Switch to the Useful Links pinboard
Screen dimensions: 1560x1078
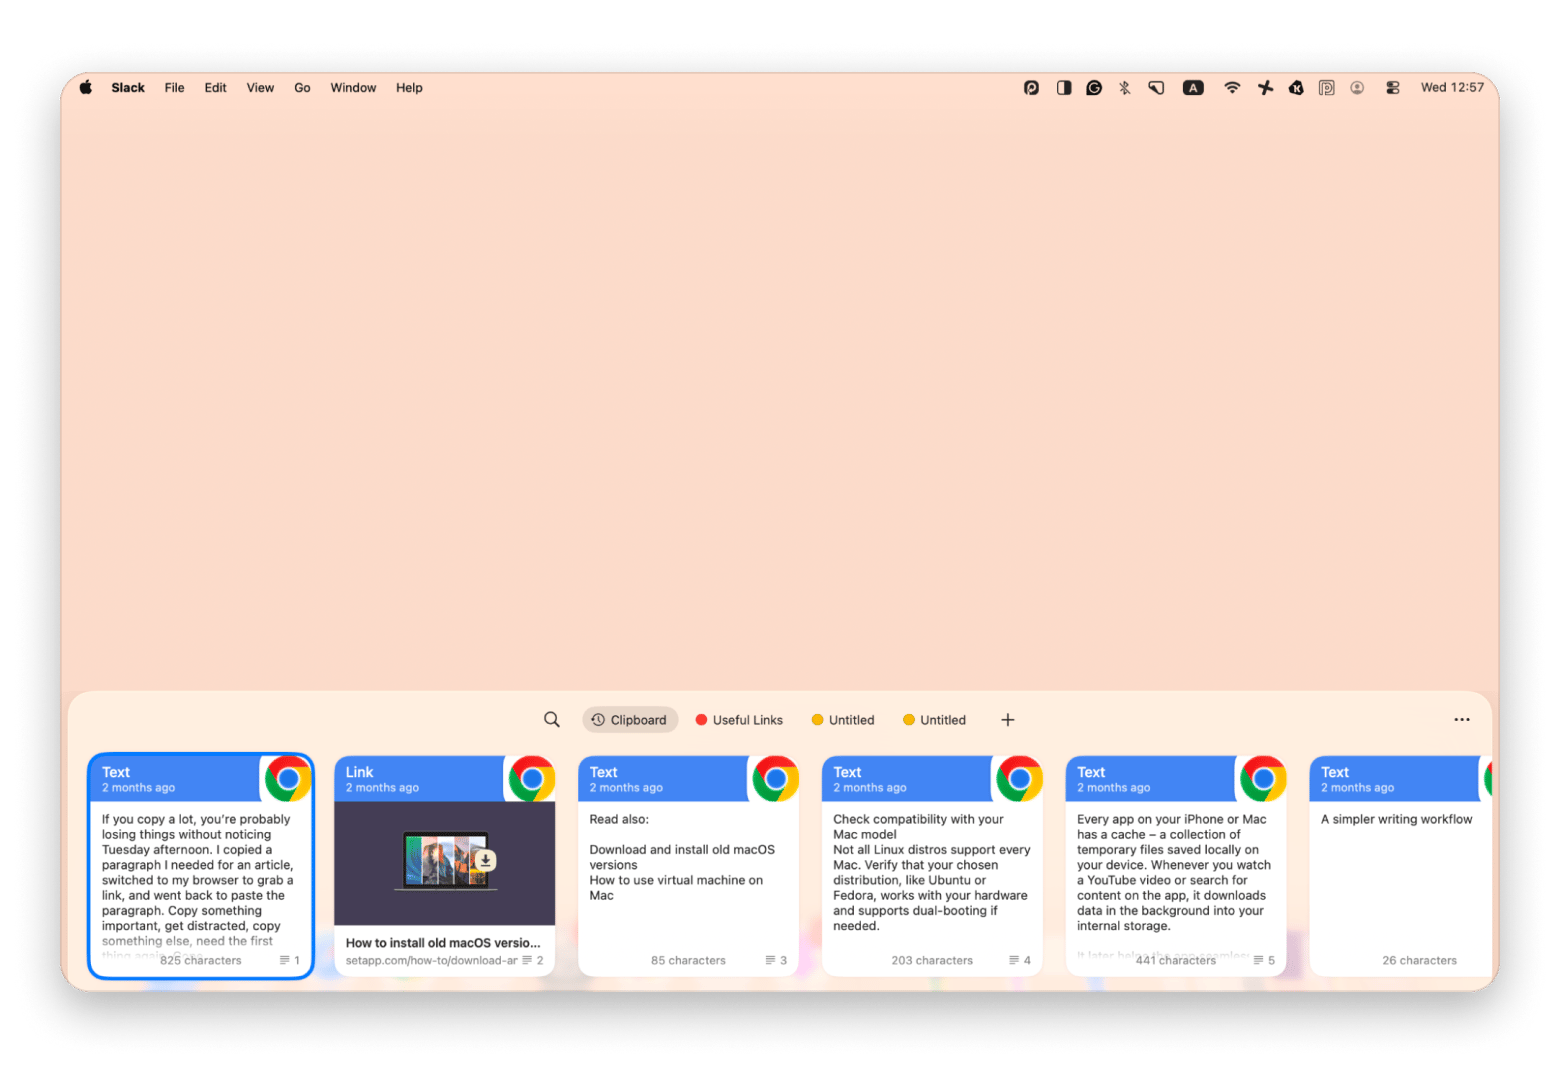(x=747, y=719)
